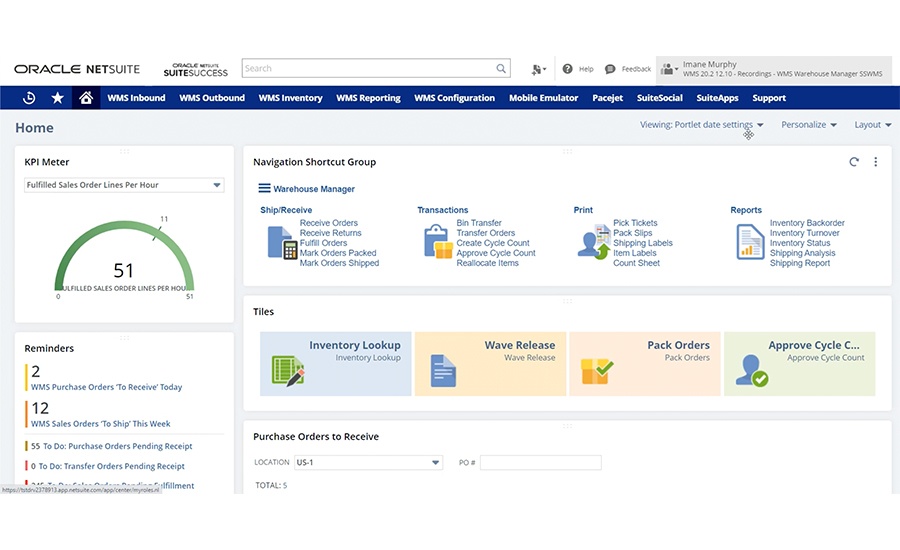The width and height of the screenshot is (900, 550).
Task: Click the Help question mark icon
Action: click(567, 69)
